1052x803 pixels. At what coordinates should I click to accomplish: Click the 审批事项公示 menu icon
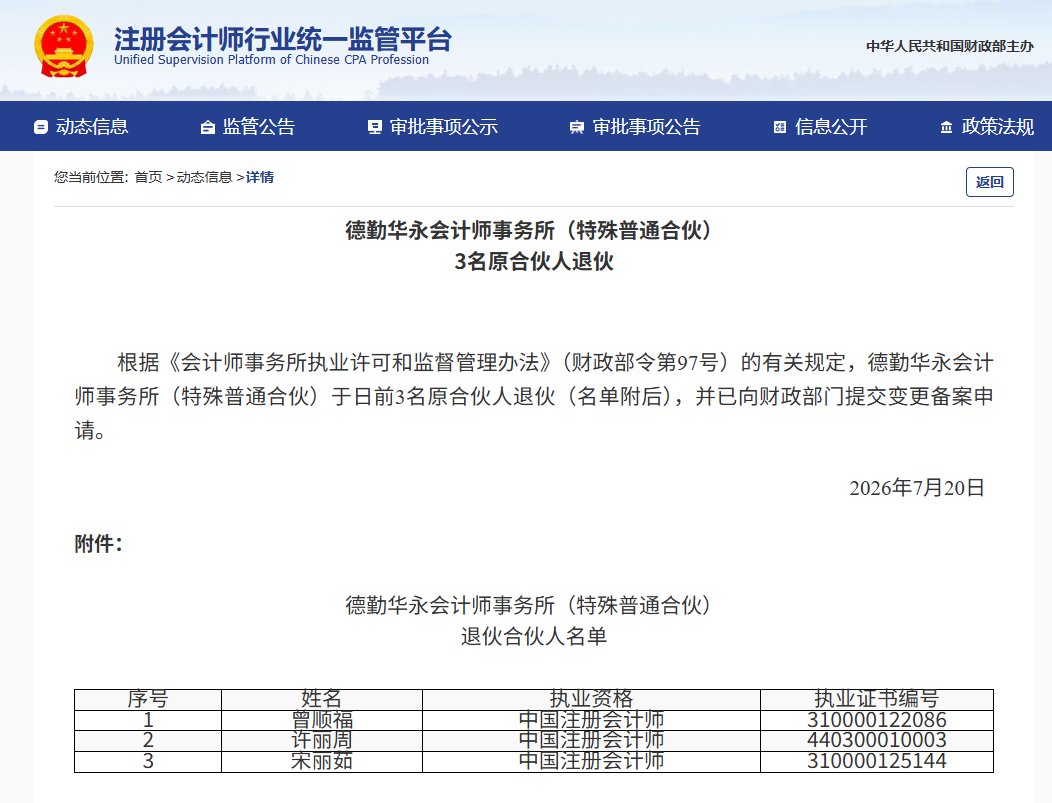tap(375, 127)
